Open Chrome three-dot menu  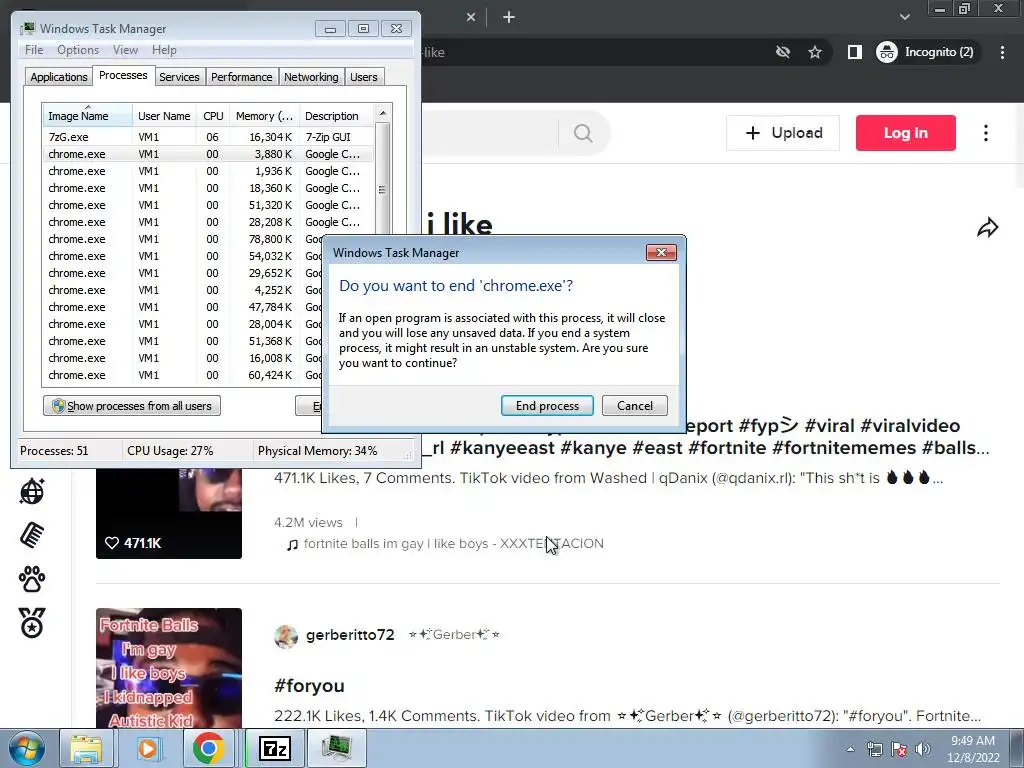pyautogui.click(x=1002, y=52)
